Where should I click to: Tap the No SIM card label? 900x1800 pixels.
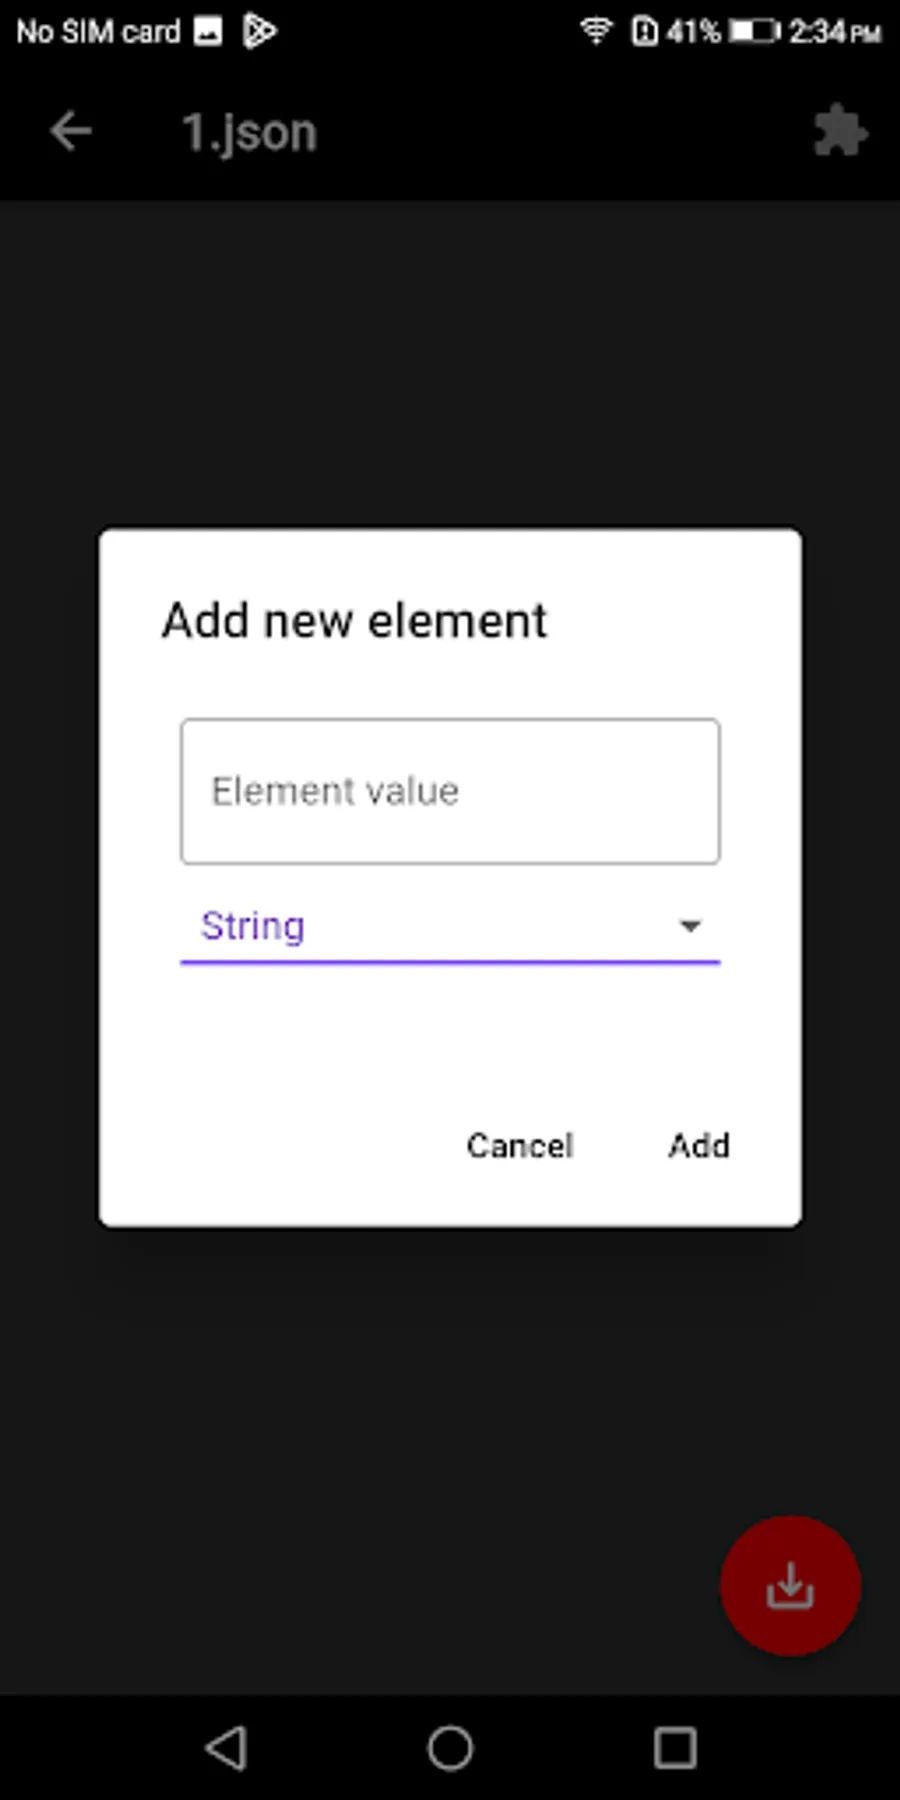point(98,32)
